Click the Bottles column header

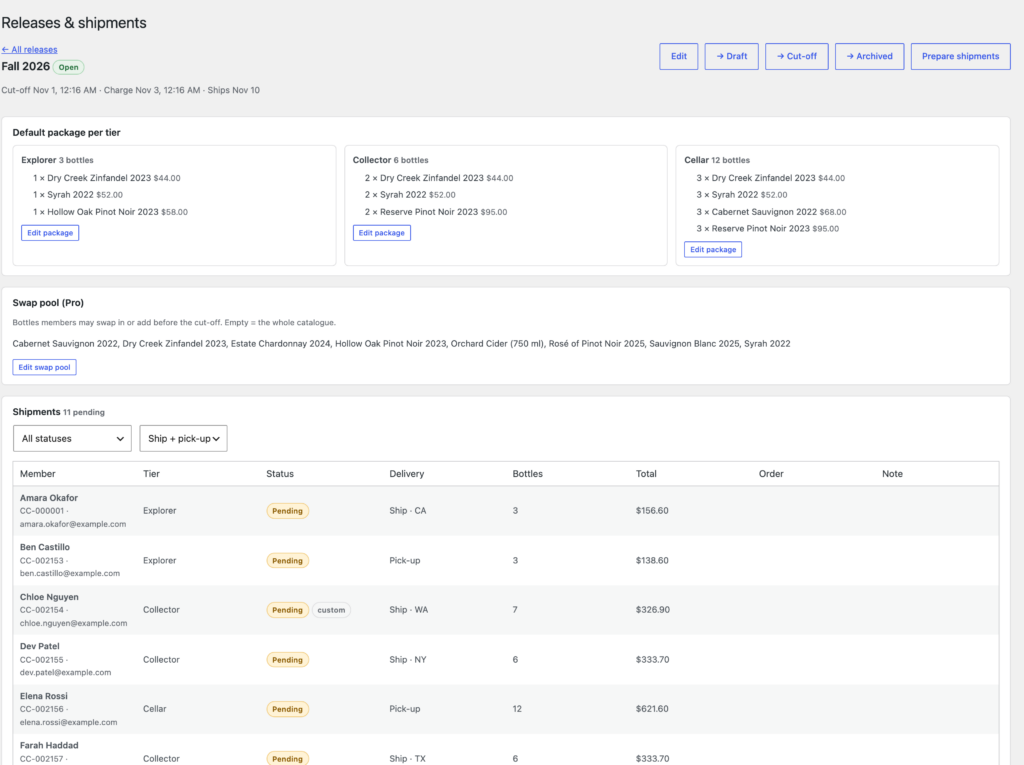pos(528,474)
